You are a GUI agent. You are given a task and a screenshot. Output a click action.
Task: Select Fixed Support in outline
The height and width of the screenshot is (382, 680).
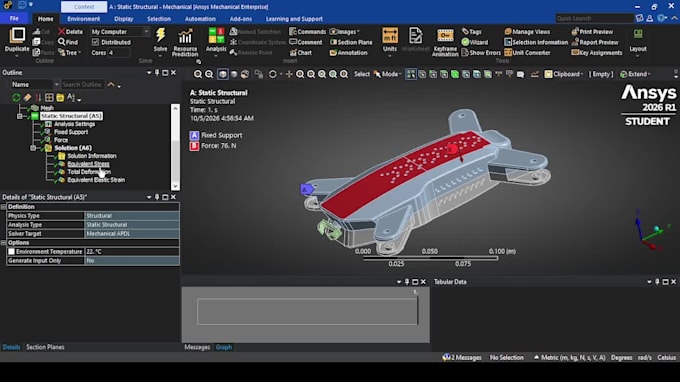point(71,132)
